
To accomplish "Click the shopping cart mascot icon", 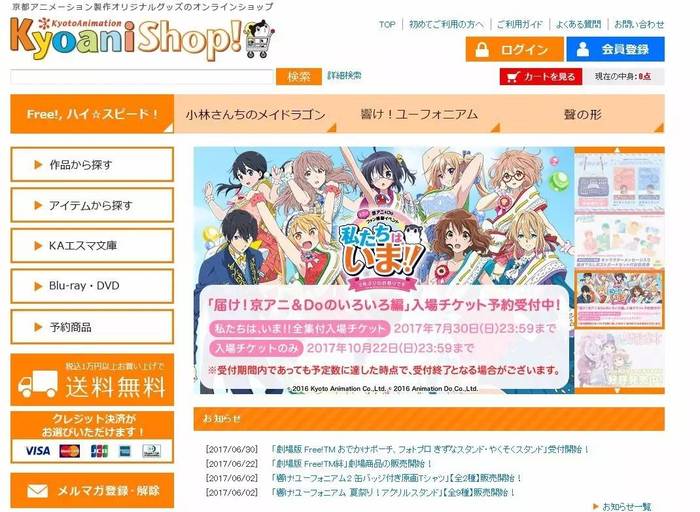I will click(x=260, y=39).
